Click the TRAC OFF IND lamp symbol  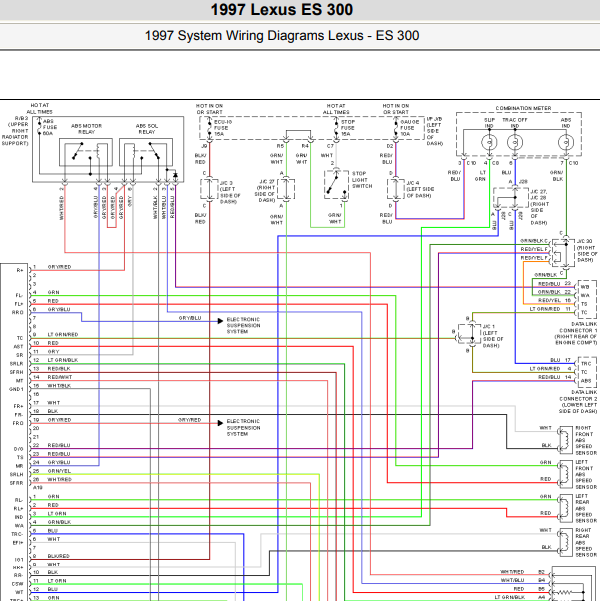pos(515,143)
